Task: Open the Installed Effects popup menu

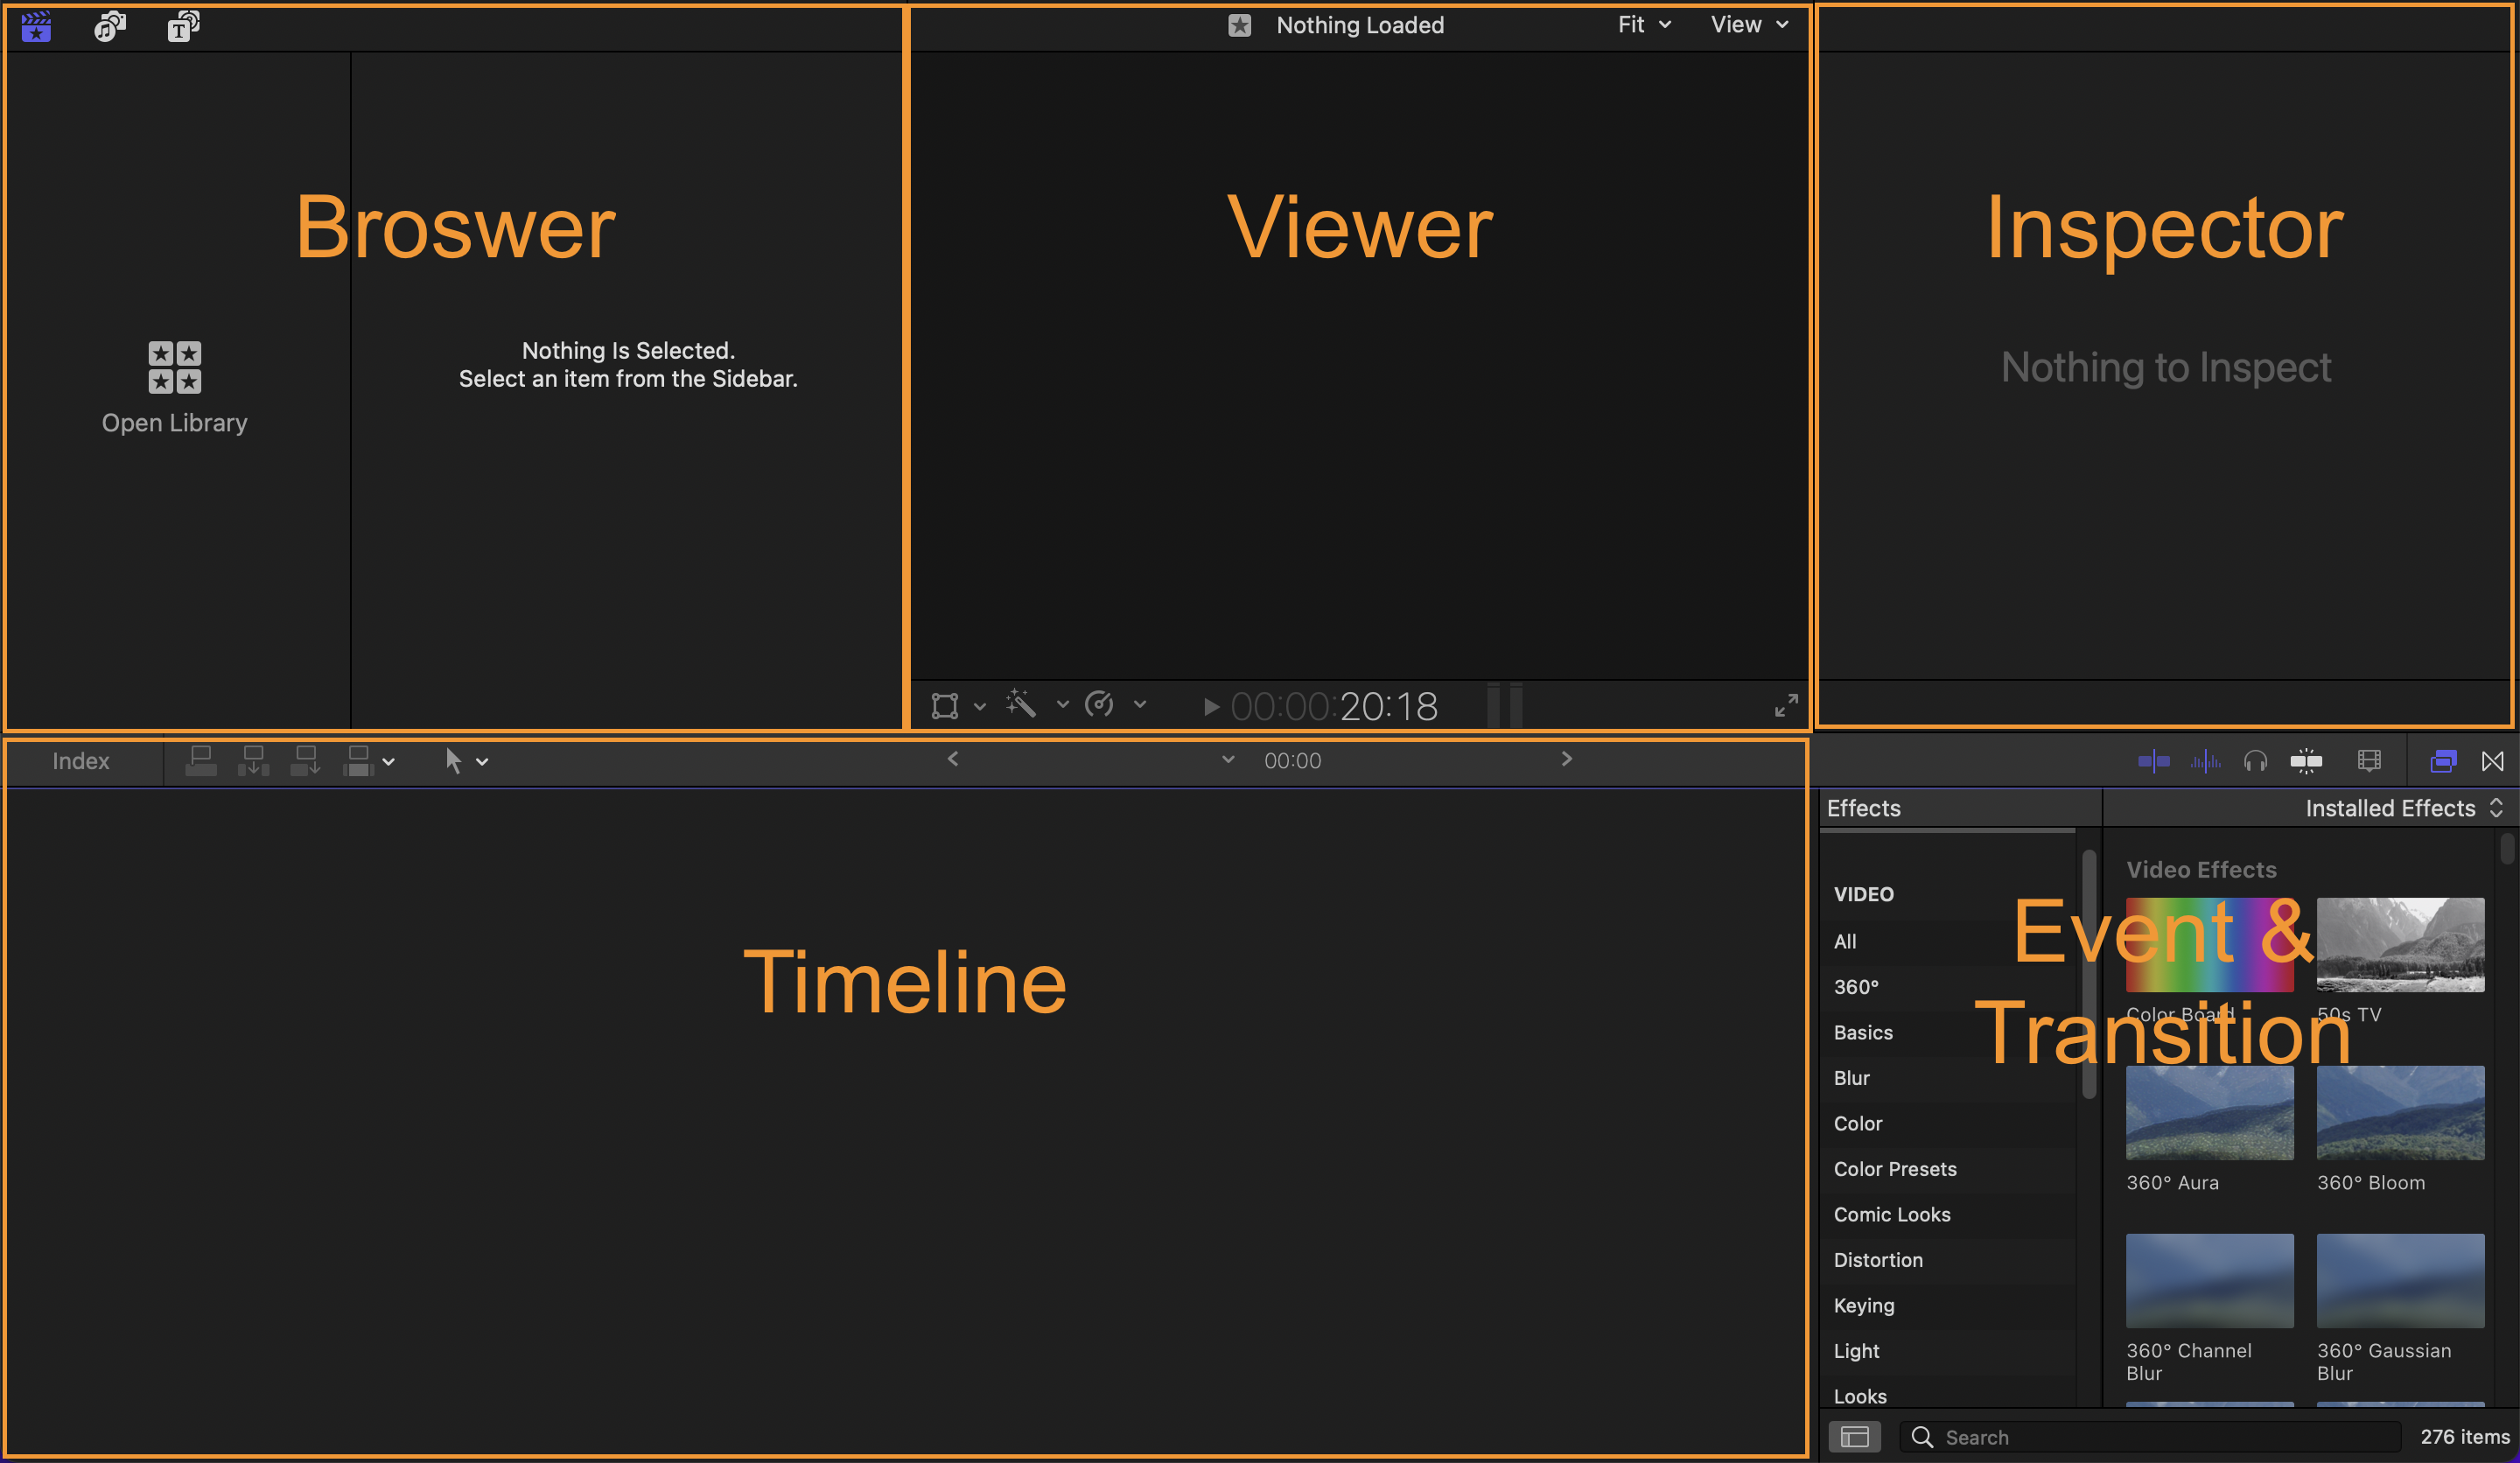Action: click(x=2402, y=808)
